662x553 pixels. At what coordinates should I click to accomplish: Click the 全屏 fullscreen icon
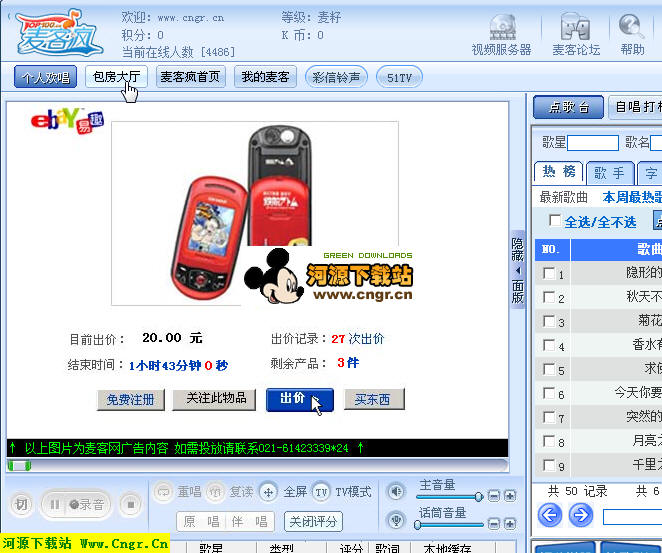click(x=268, y=492)
